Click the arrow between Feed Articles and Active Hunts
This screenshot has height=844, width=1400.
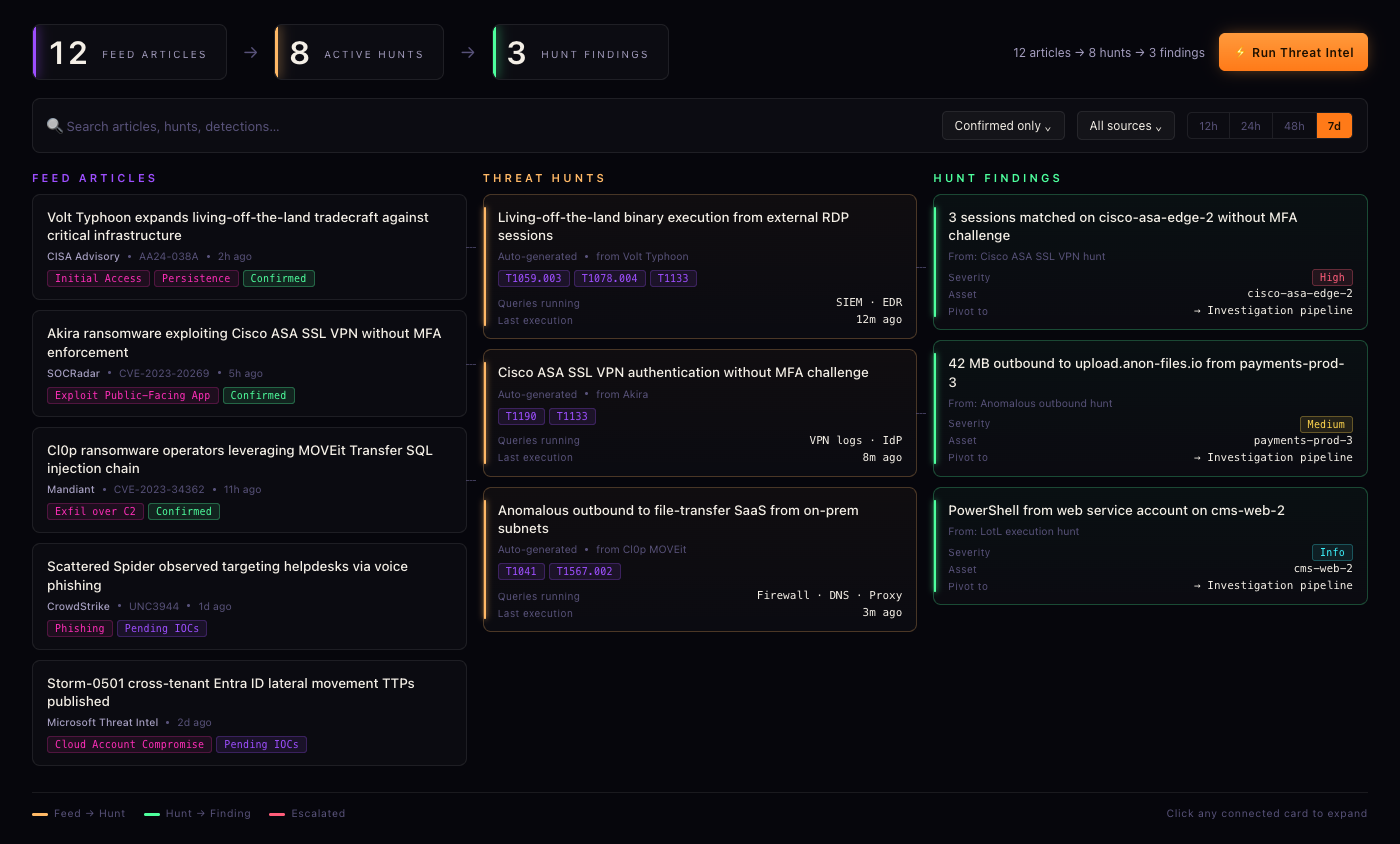pyautogui.click(x=251, y=52)
